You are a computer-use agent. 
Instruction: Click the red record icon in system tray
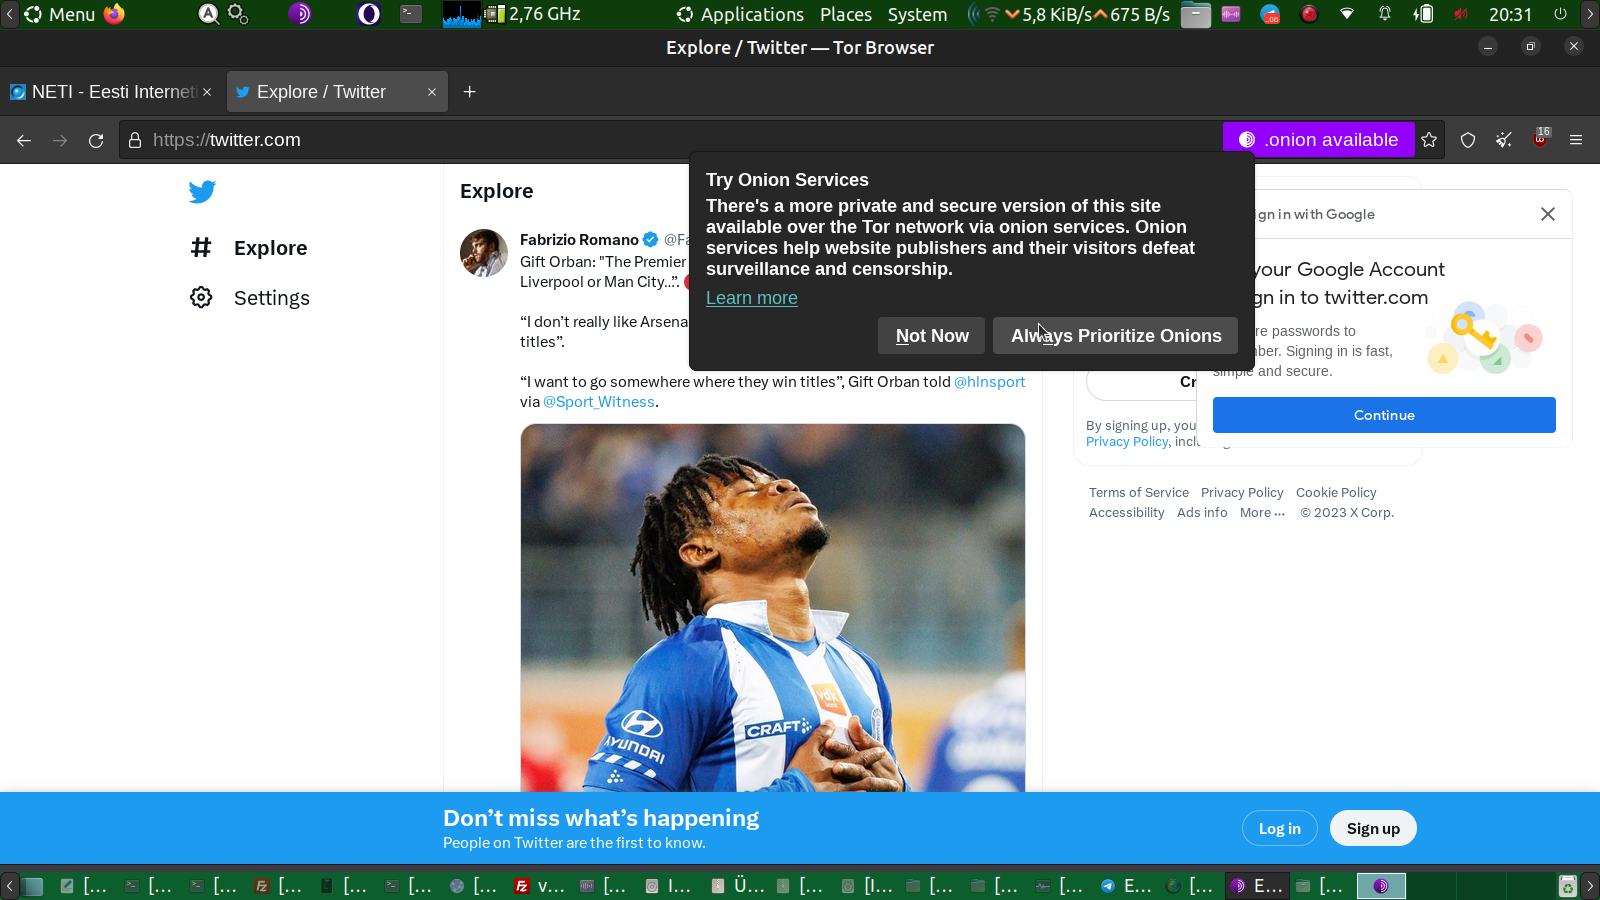click(x=1309, y=14)
